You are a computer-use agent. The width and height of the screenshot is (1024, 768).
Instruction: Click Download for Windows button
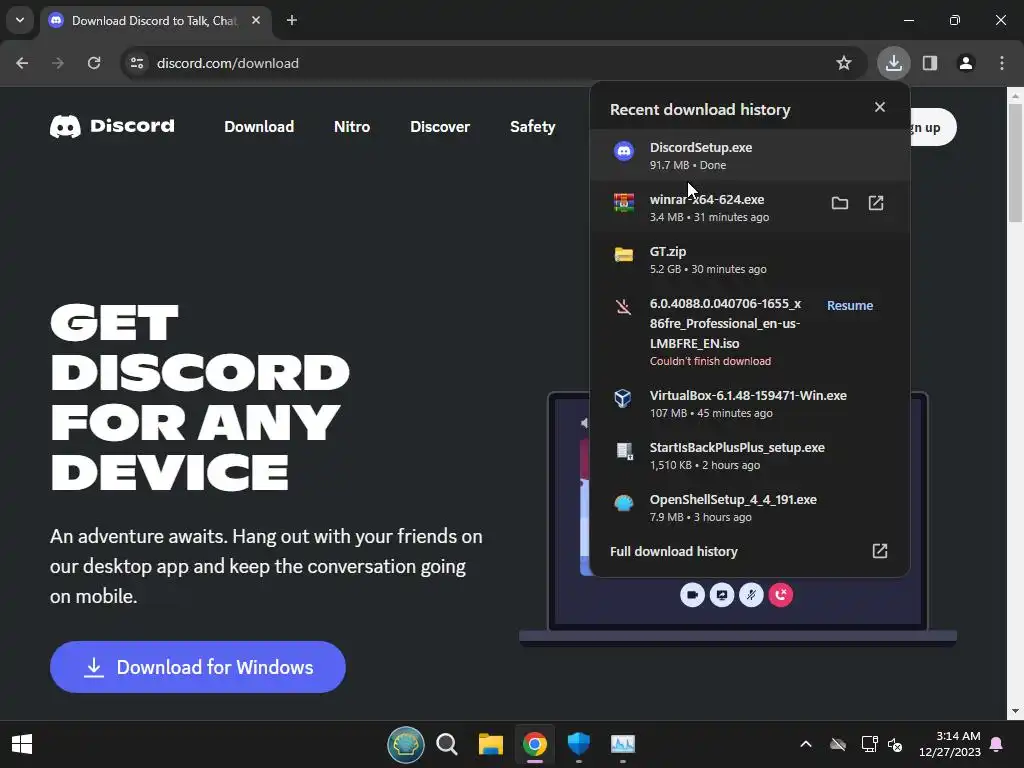coord(198,667)
